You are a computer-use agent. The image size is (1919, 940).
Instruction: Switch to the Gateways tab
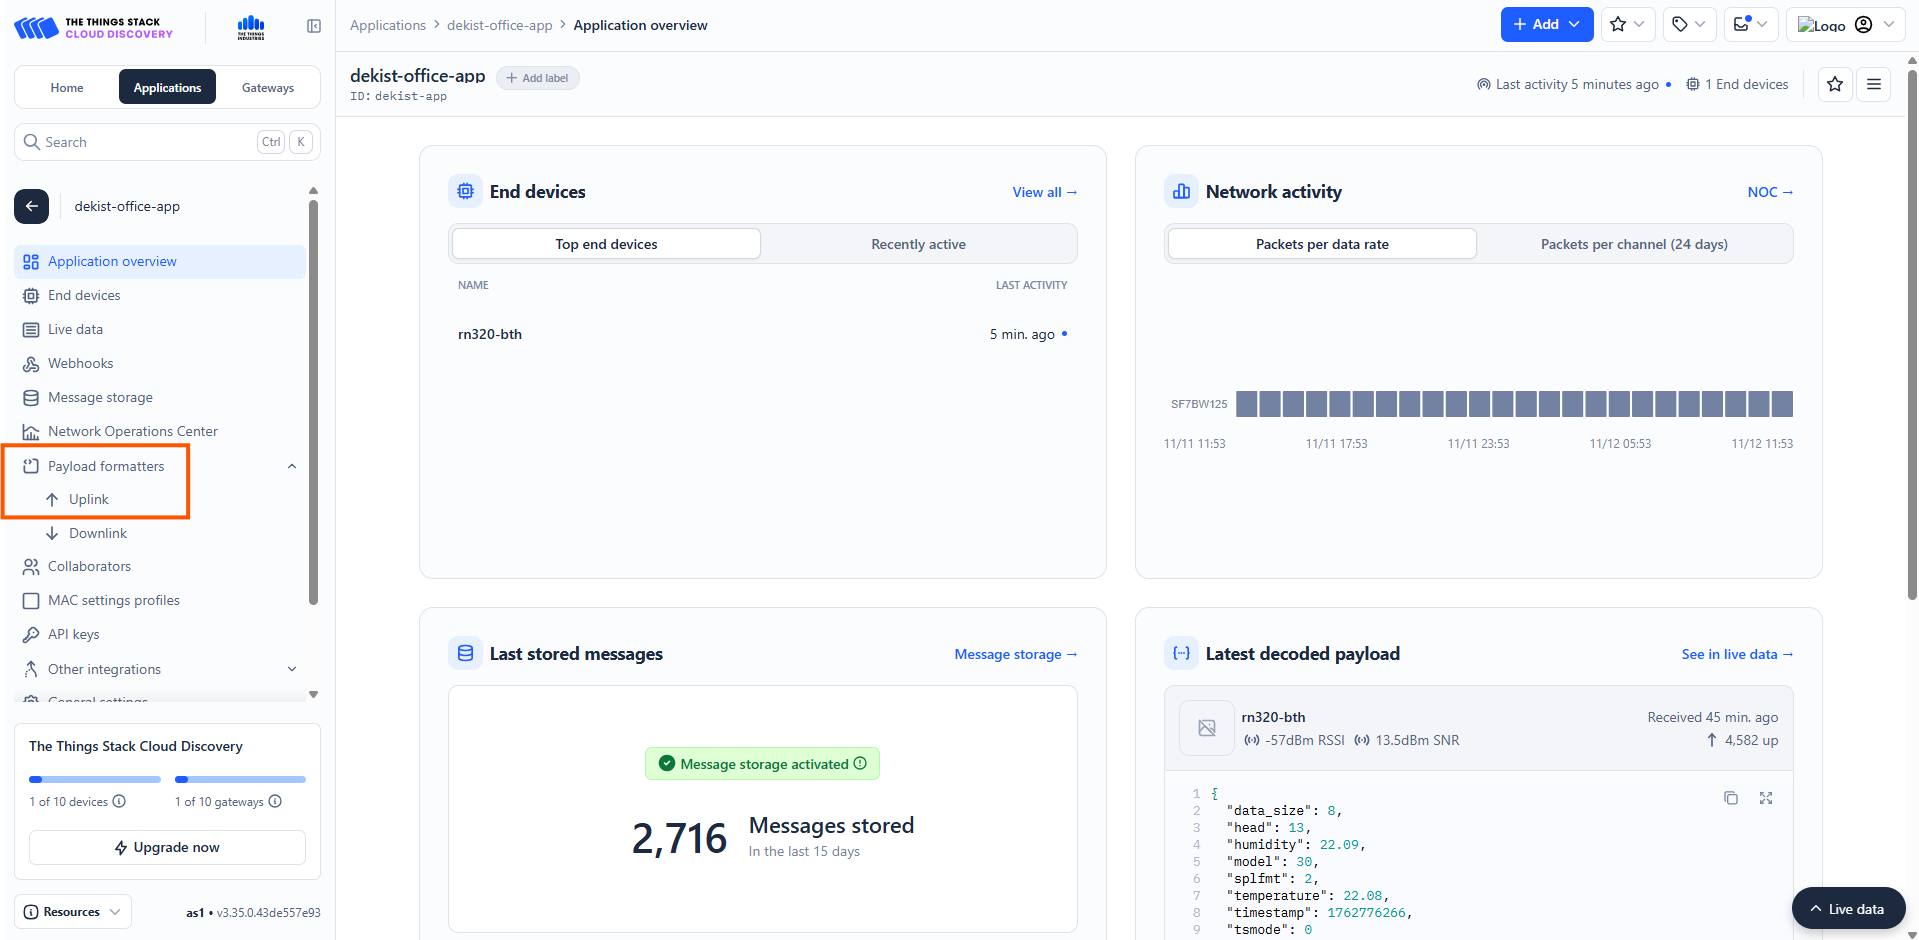click(x=267, y=88)
